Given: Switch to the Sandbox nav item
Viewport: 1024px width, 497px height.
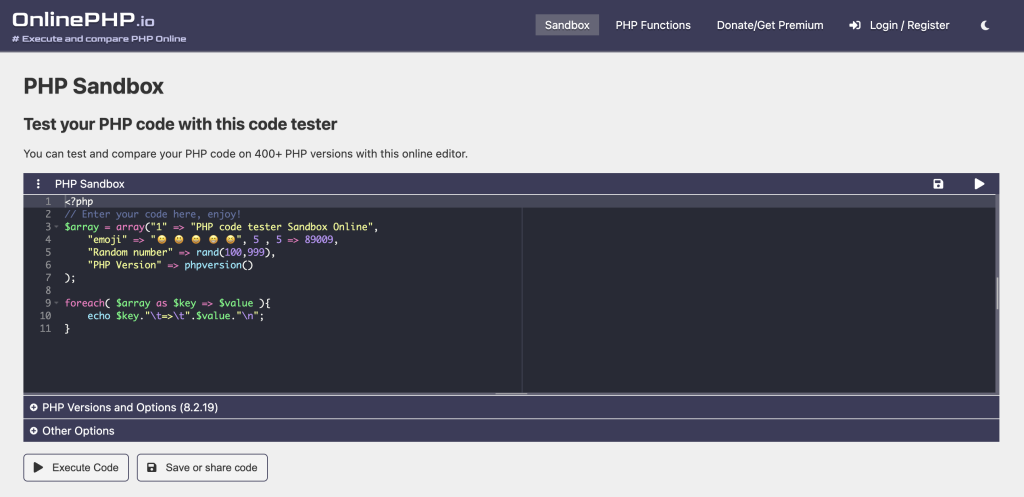Looking at the screenshot, I should click(567, 25).
